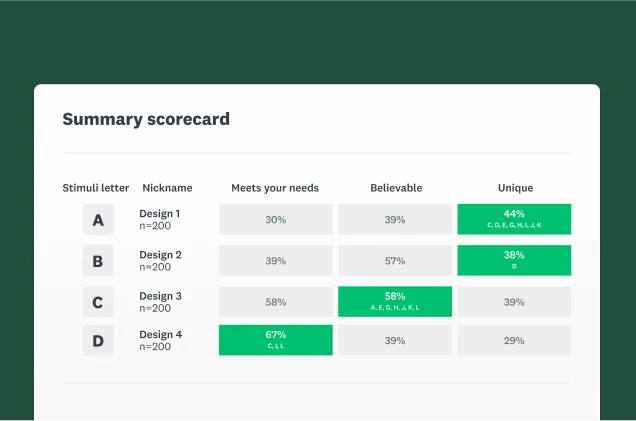This screenshot has width=636, height=421.
Task: Select the Stimuli letter column header
Action: [x=96, y=188]
